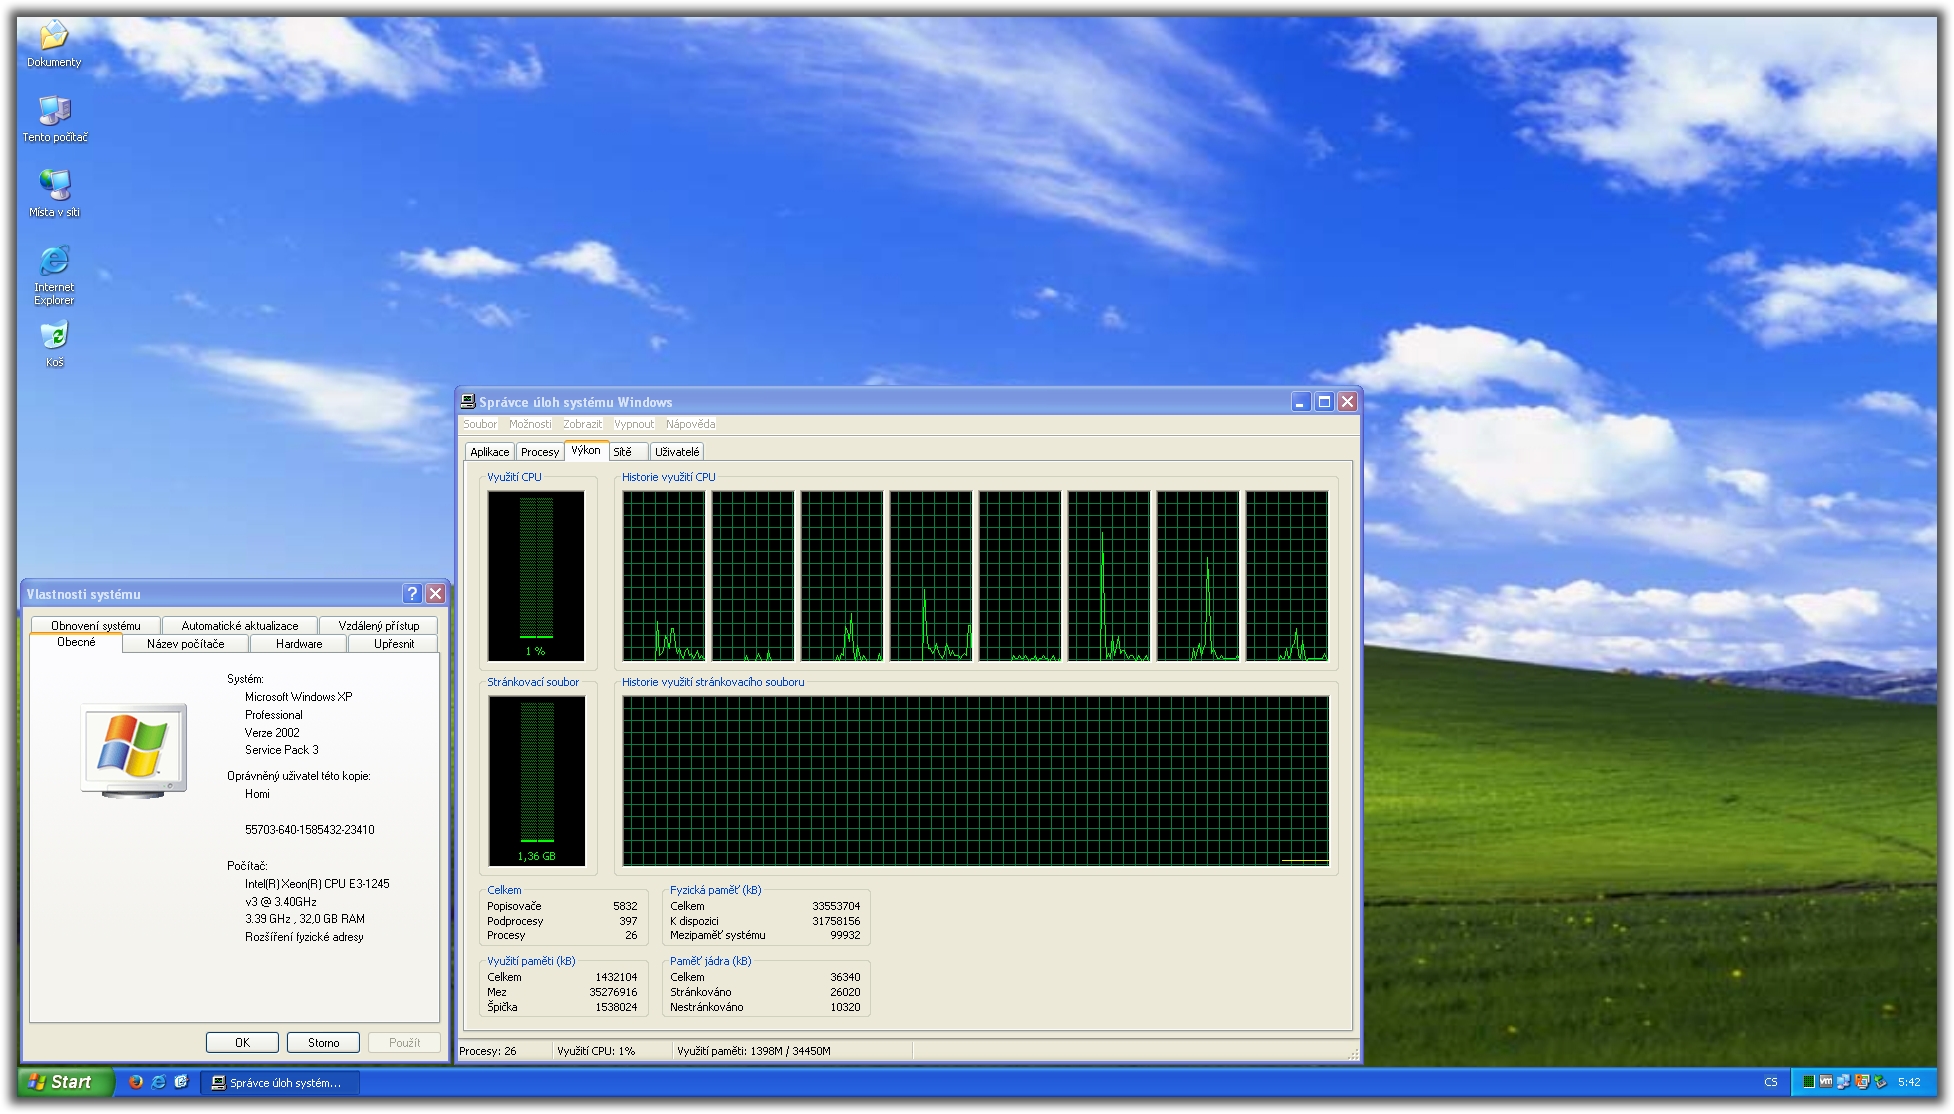Select the Výkon tab
Screen dimensions: 1954x1114
(586, 450)
